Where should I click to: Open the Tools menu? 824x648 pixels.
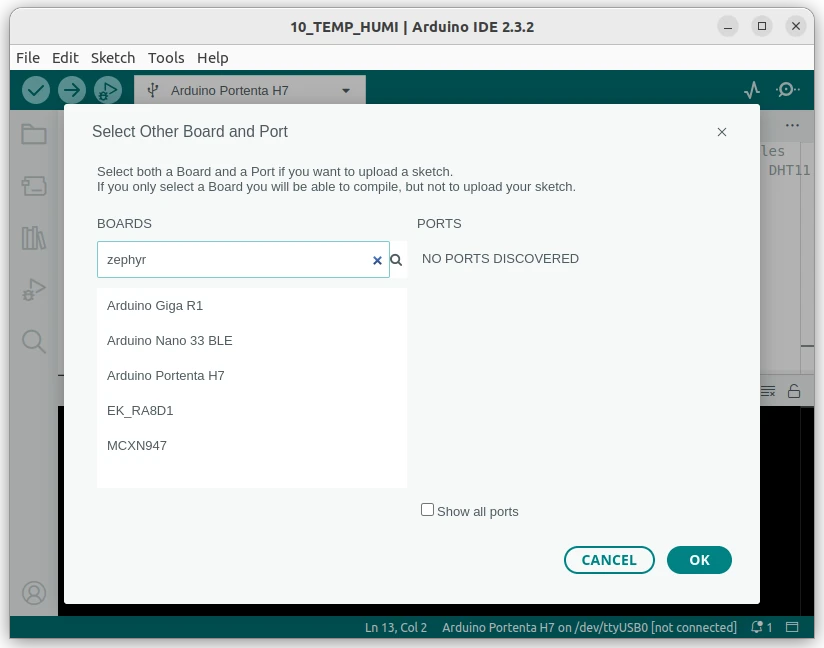166,58
